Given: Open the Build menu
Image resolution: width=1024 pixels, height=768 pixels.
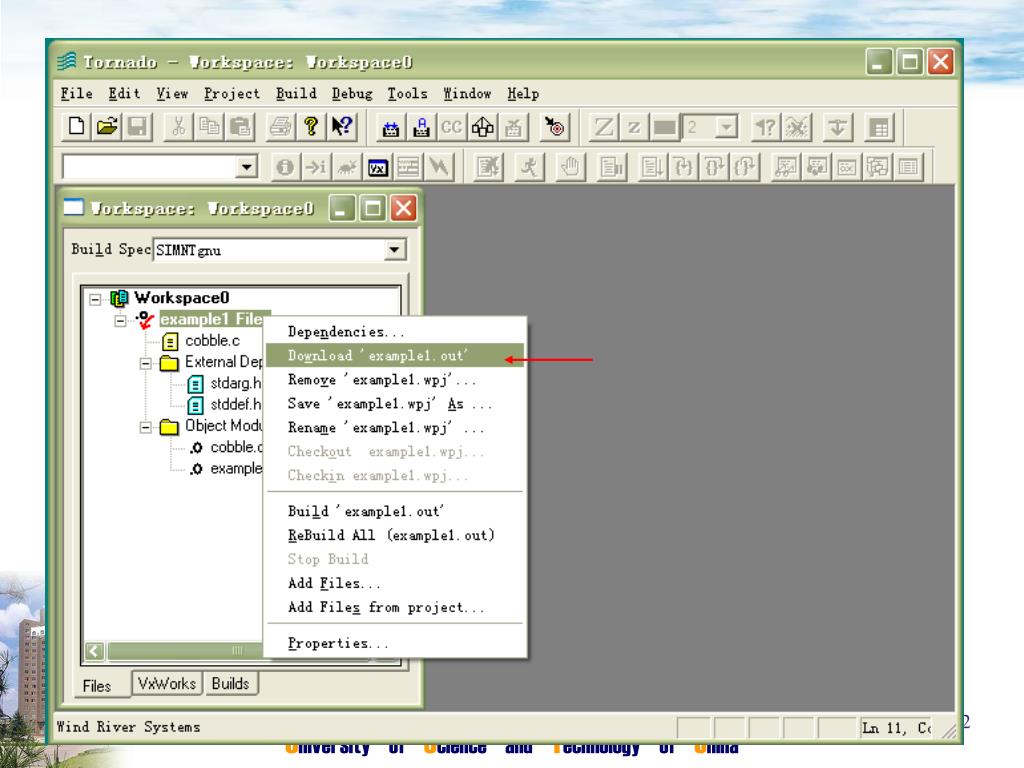Looking at the screenshot, I should [x=296, y=93].
